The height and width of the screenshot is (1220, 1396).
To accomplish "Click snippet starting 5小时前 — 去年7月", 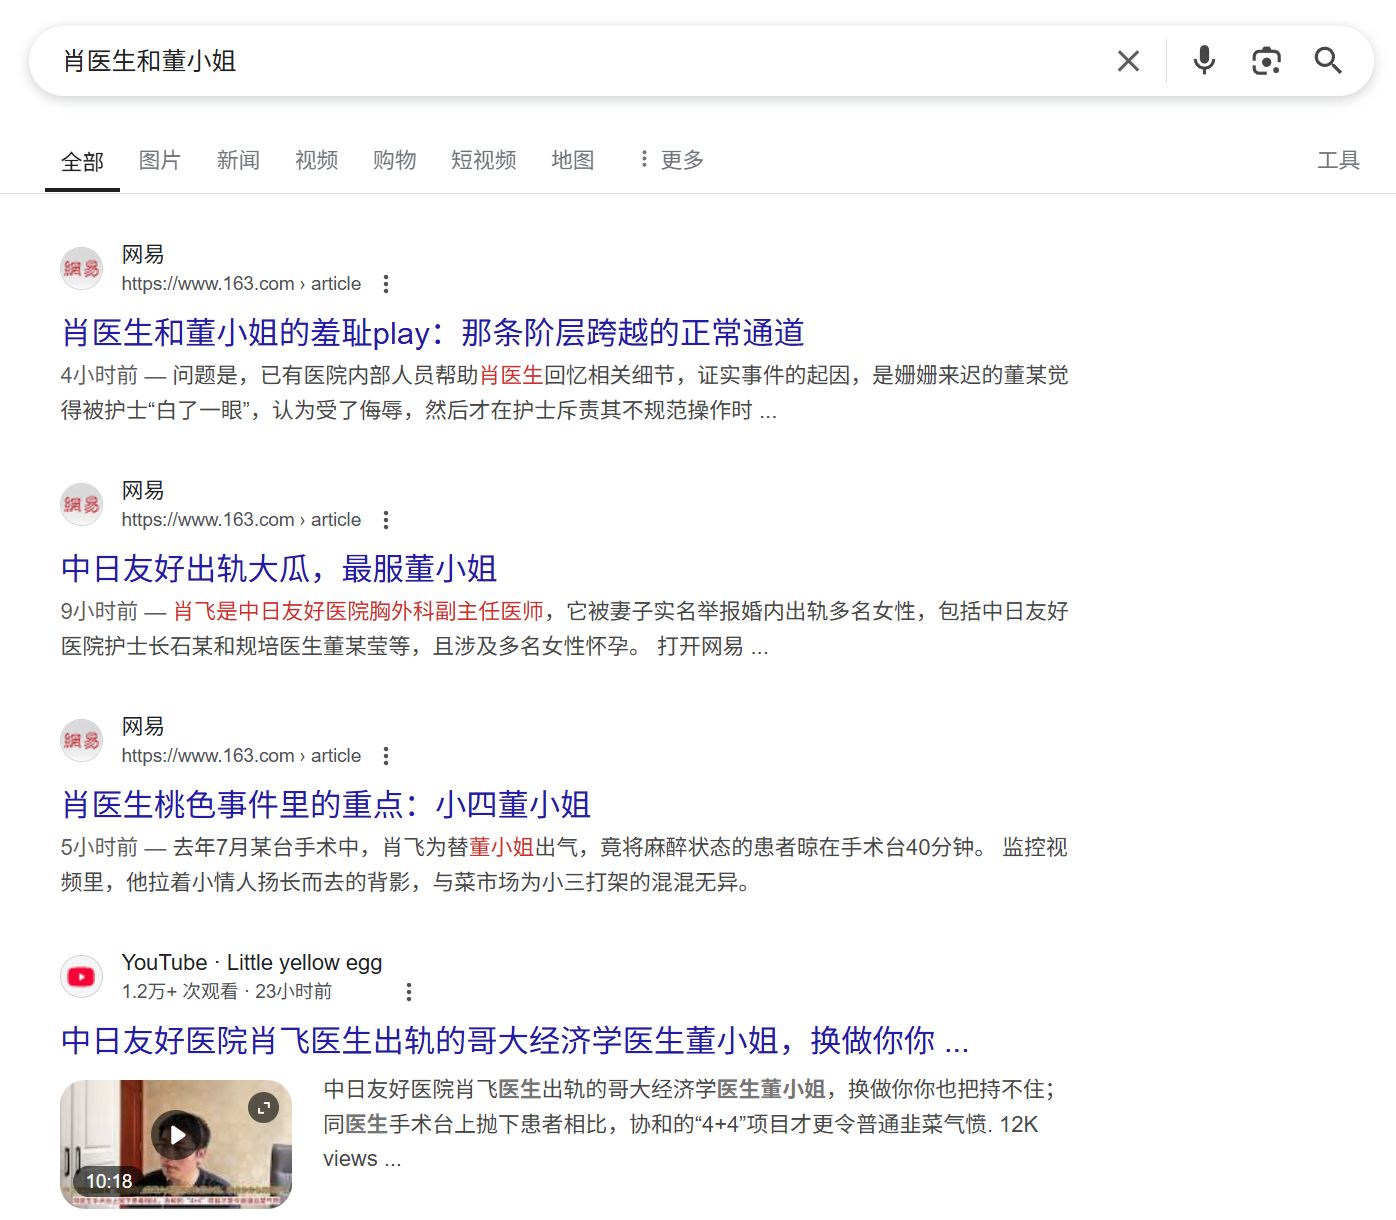I will [565, 865].
